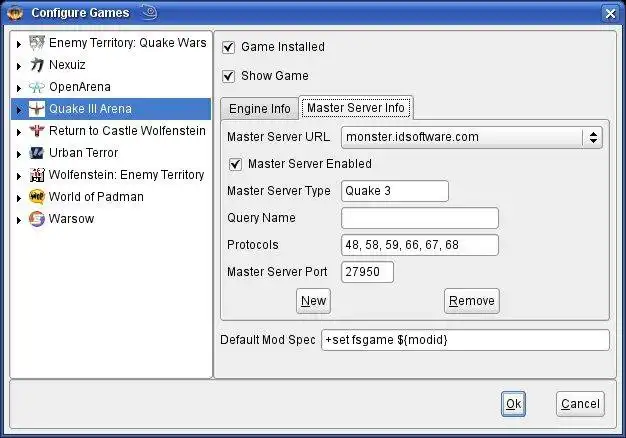Click the Master Server Type field

coord(395,191)
